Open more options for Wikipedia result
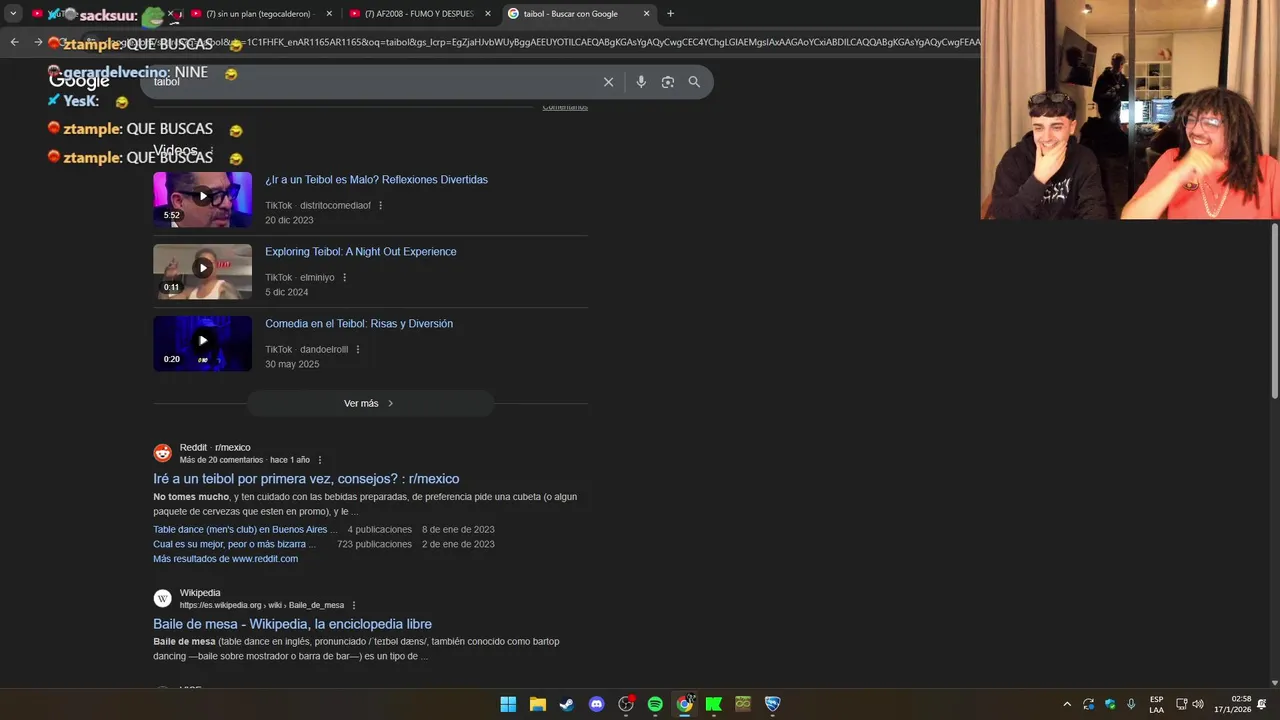This screenshot has width=1280, height=720. (x=353, y=605)
